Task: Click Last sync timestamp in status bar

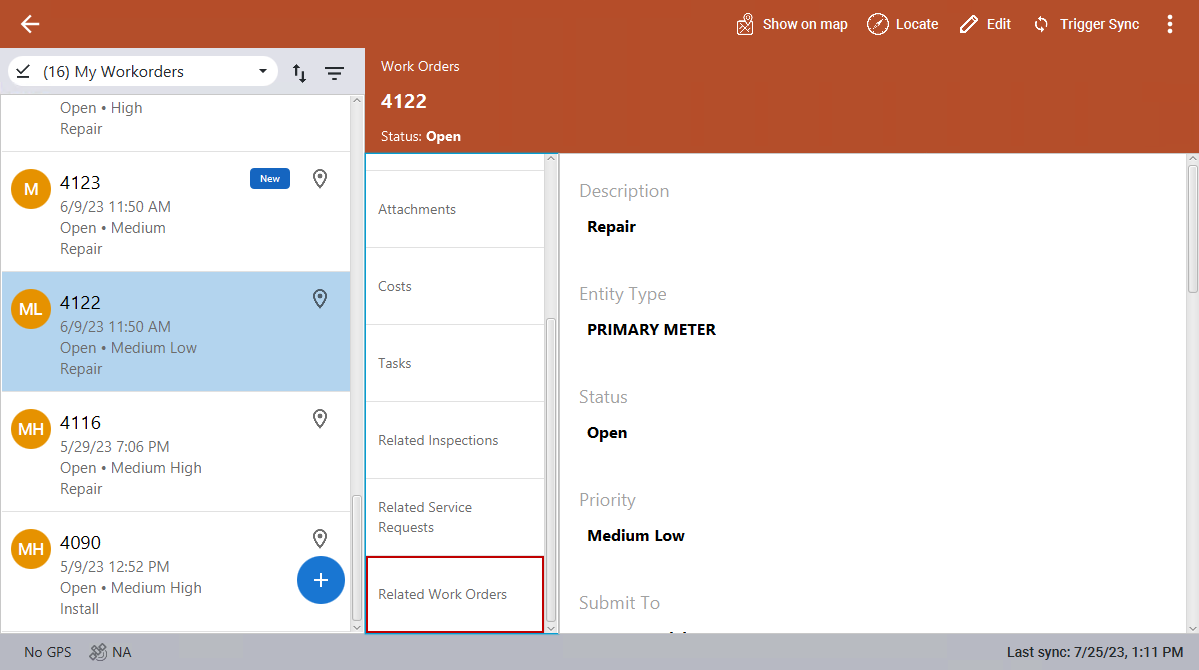Action: [x=1095, y=652]
